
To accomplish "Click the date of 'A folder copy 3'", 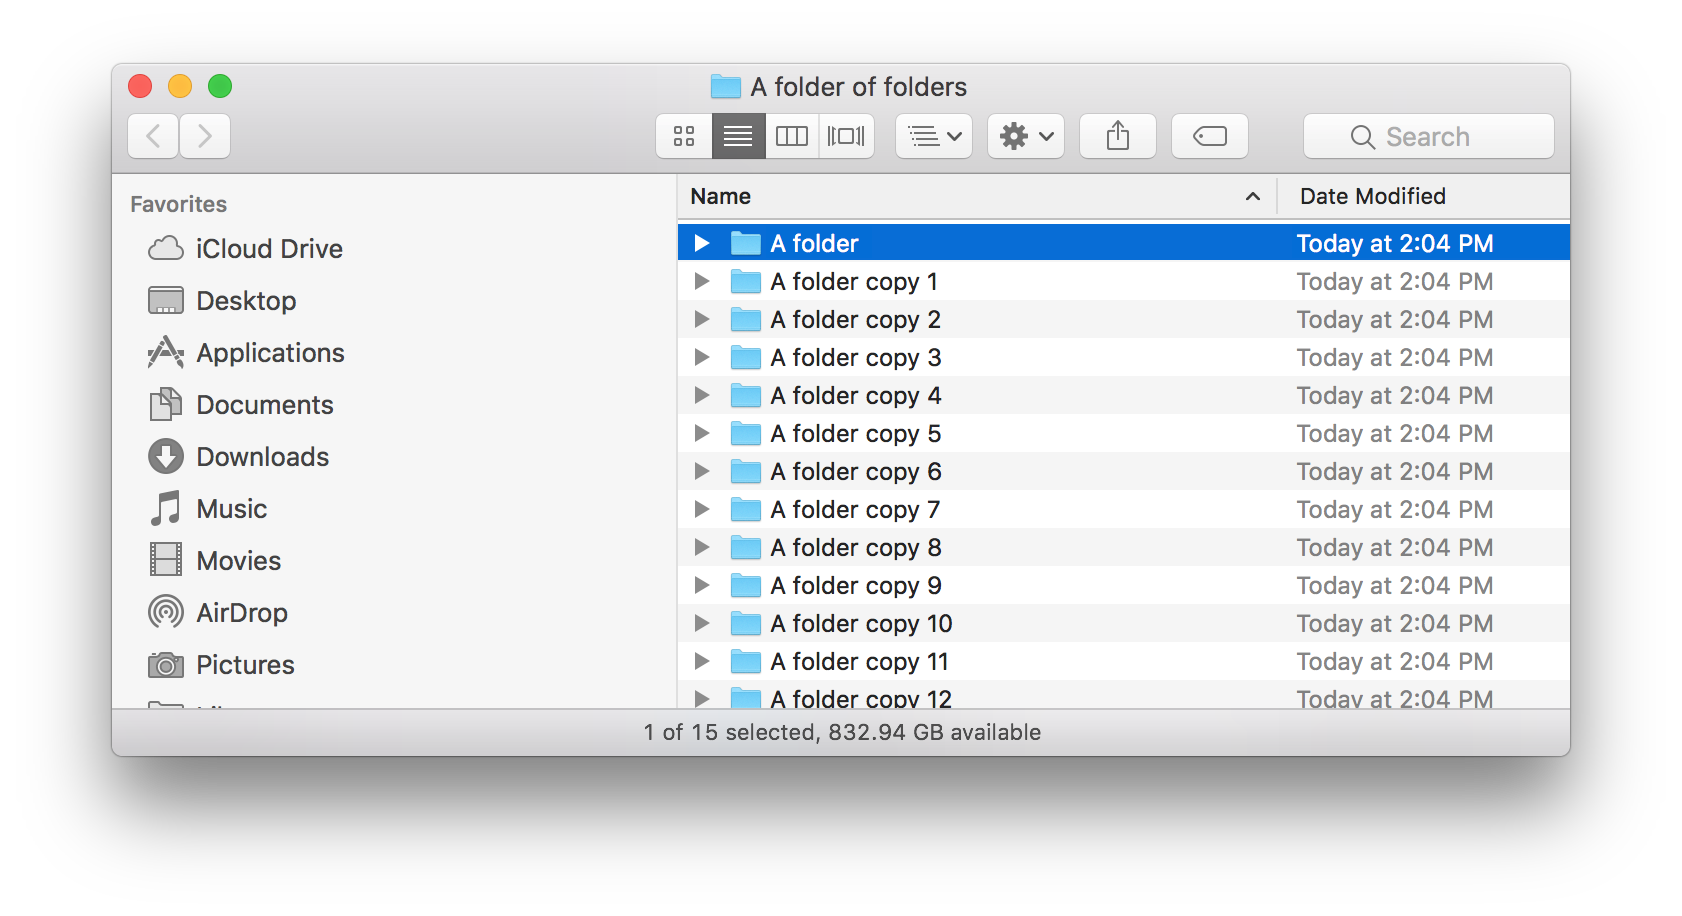I will (1395, 357).
